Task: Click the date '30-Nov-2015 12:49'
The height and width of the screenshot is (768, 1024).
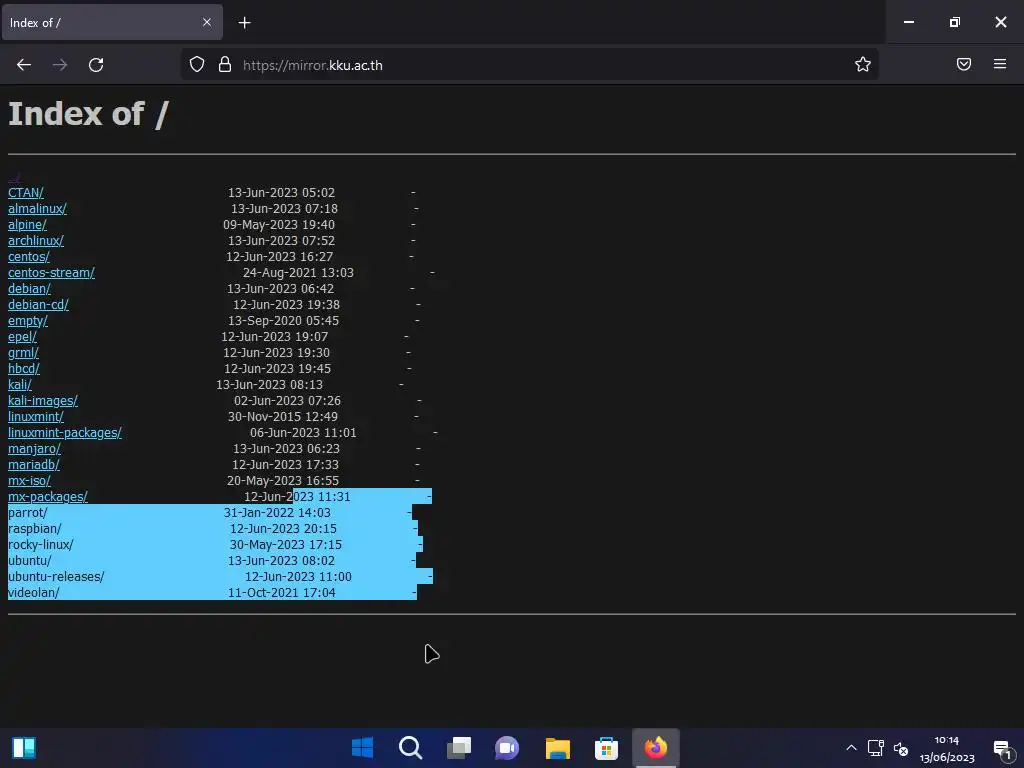Action: [x=283, y=417]
